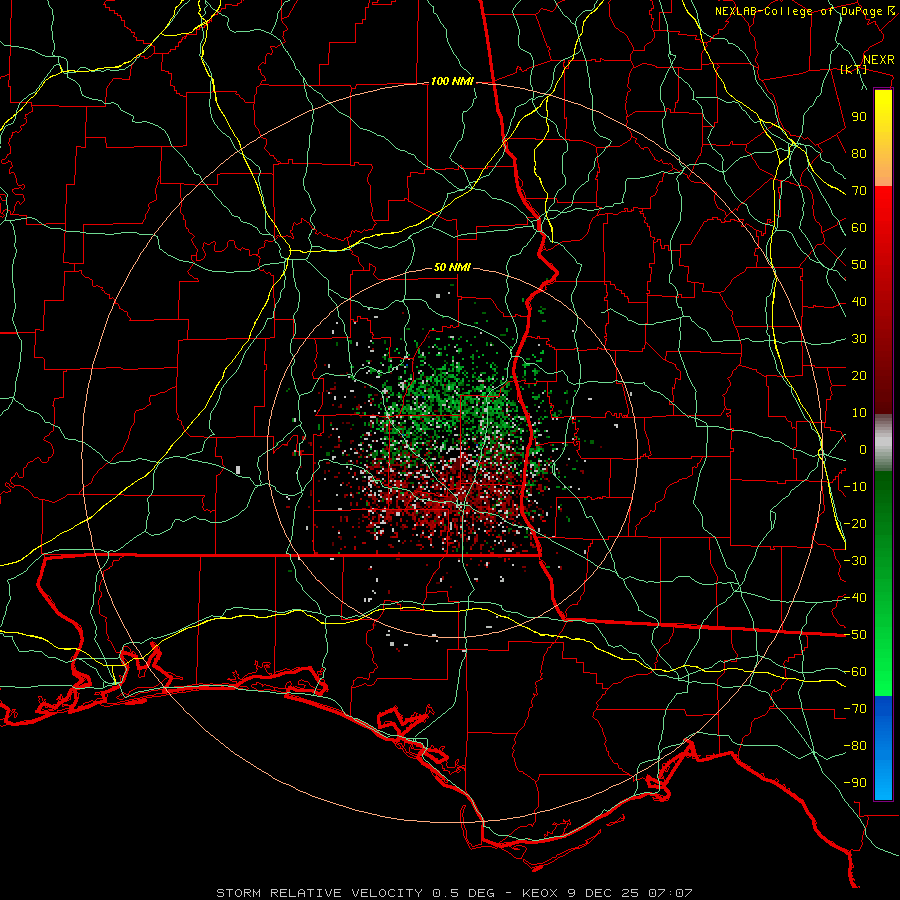Click the -70 value on velocity scale
Screen dimensions: 900x900
(x=855, y=709)
